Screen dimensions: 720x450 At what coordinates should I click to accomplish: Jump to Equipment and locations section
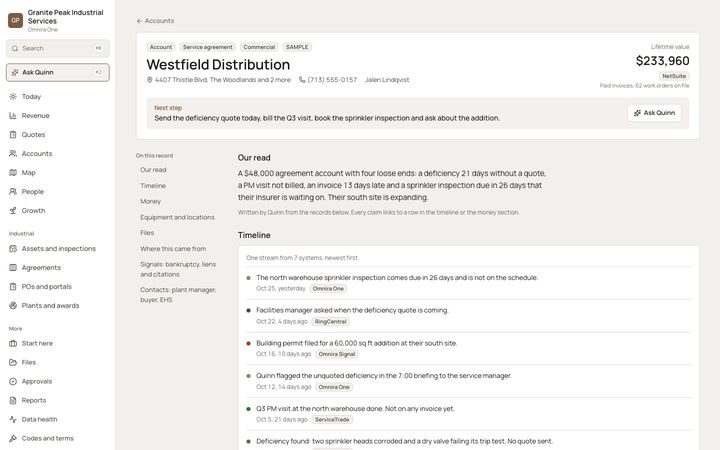click(177, 217)
